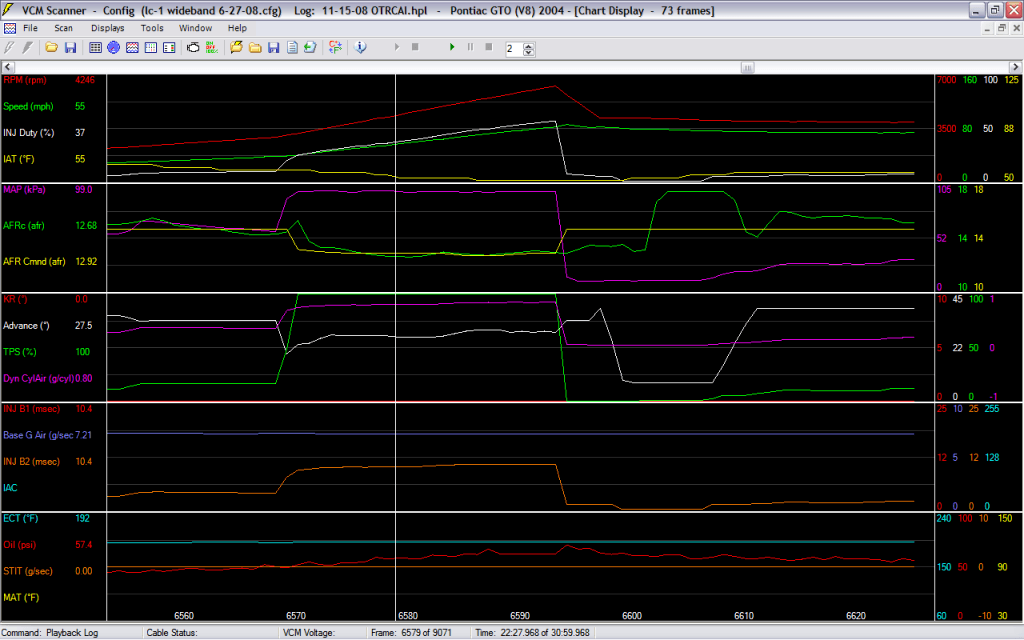Select the MAT (°F) channel label
This screenshot has height=640, width=1024.
(20, 597)
